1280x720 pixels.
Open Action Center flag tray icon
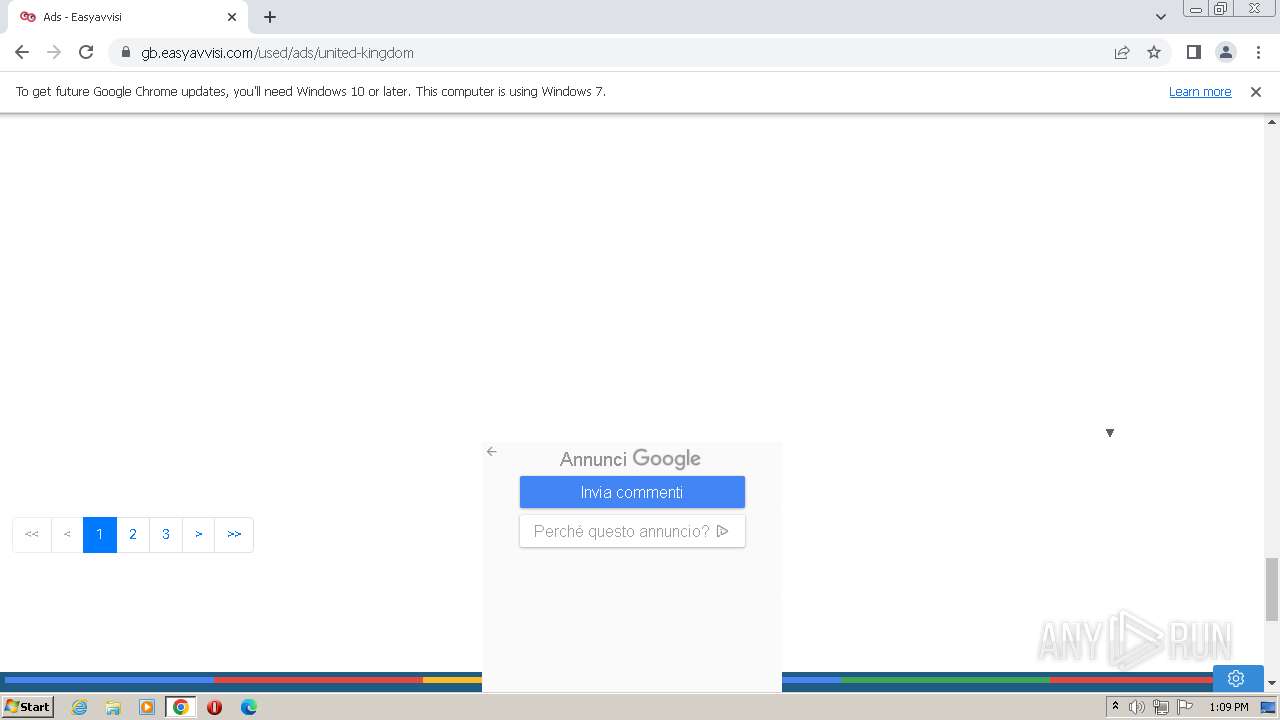pos(1185,707)
